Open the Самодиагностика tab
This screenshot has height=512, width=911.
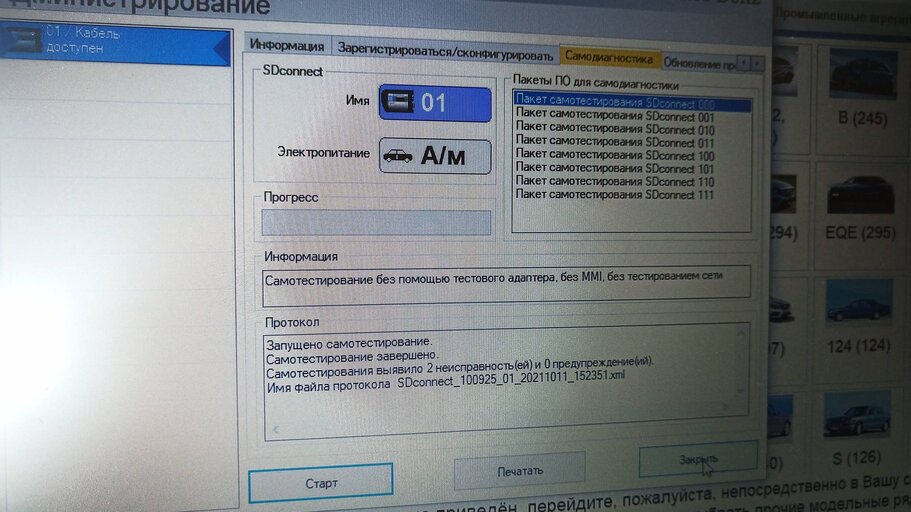(609, 57)
